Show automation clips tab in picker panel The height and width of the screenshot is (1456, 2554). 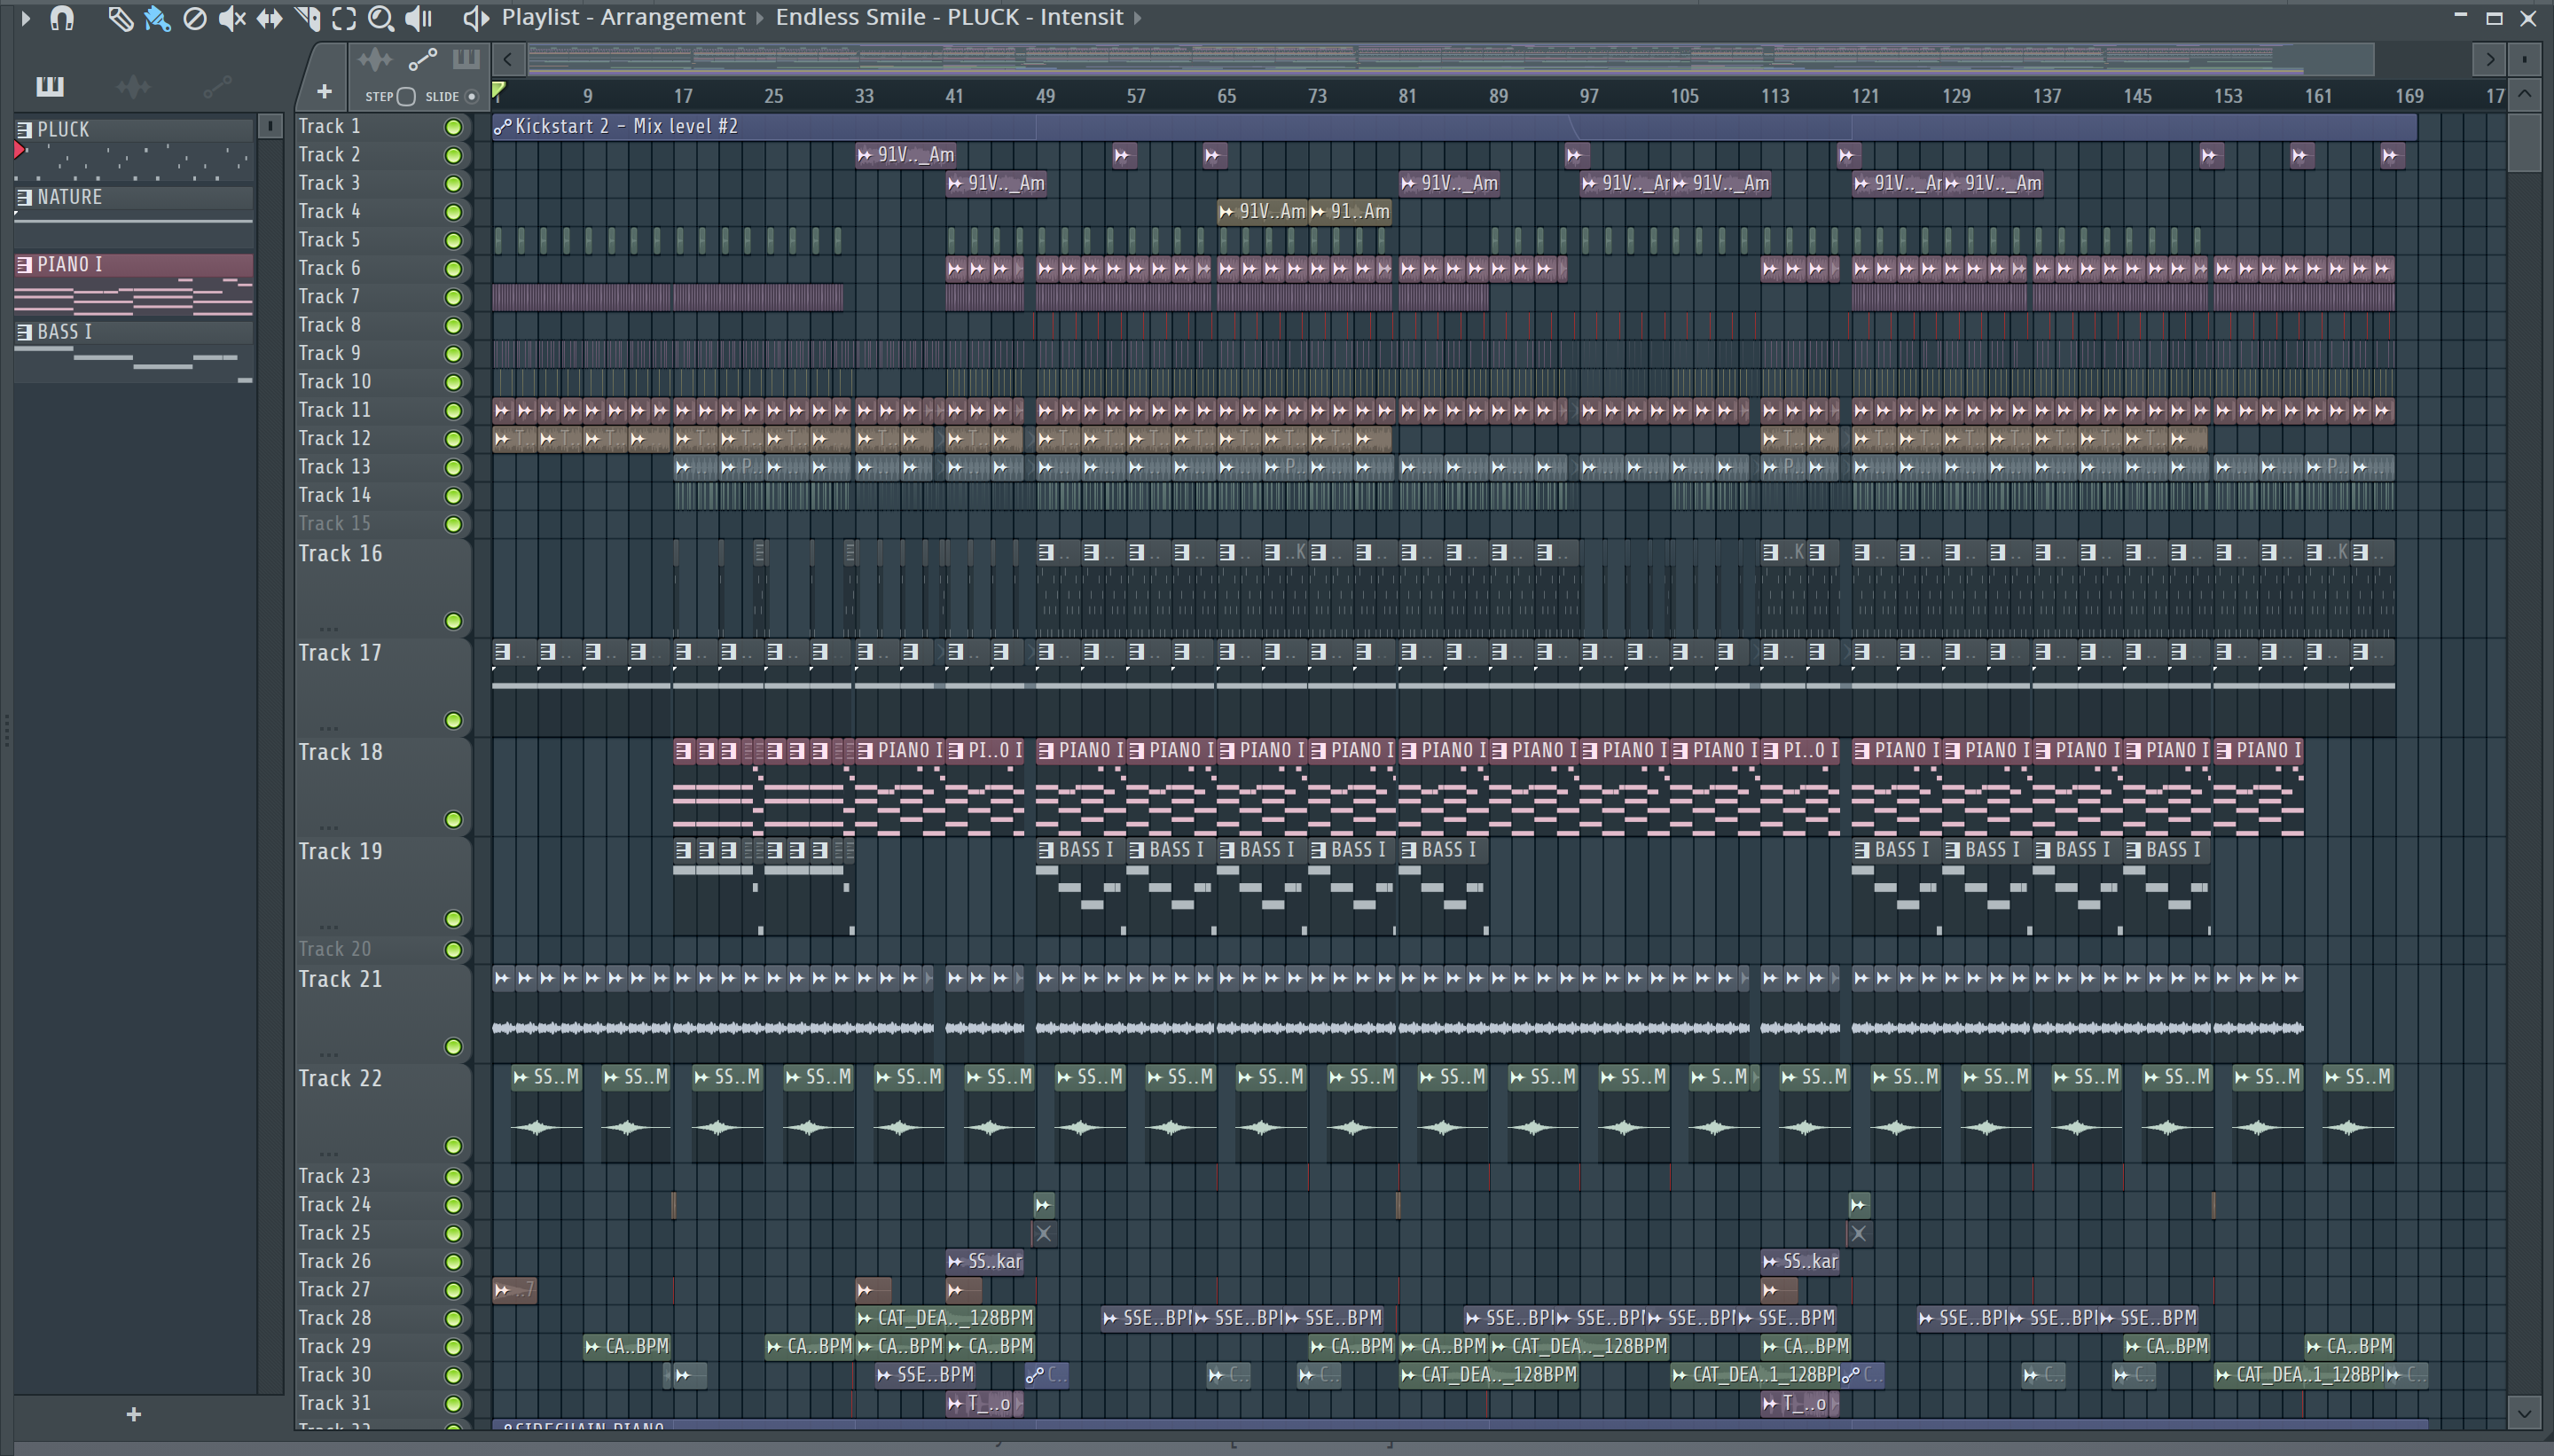[217, 87]
